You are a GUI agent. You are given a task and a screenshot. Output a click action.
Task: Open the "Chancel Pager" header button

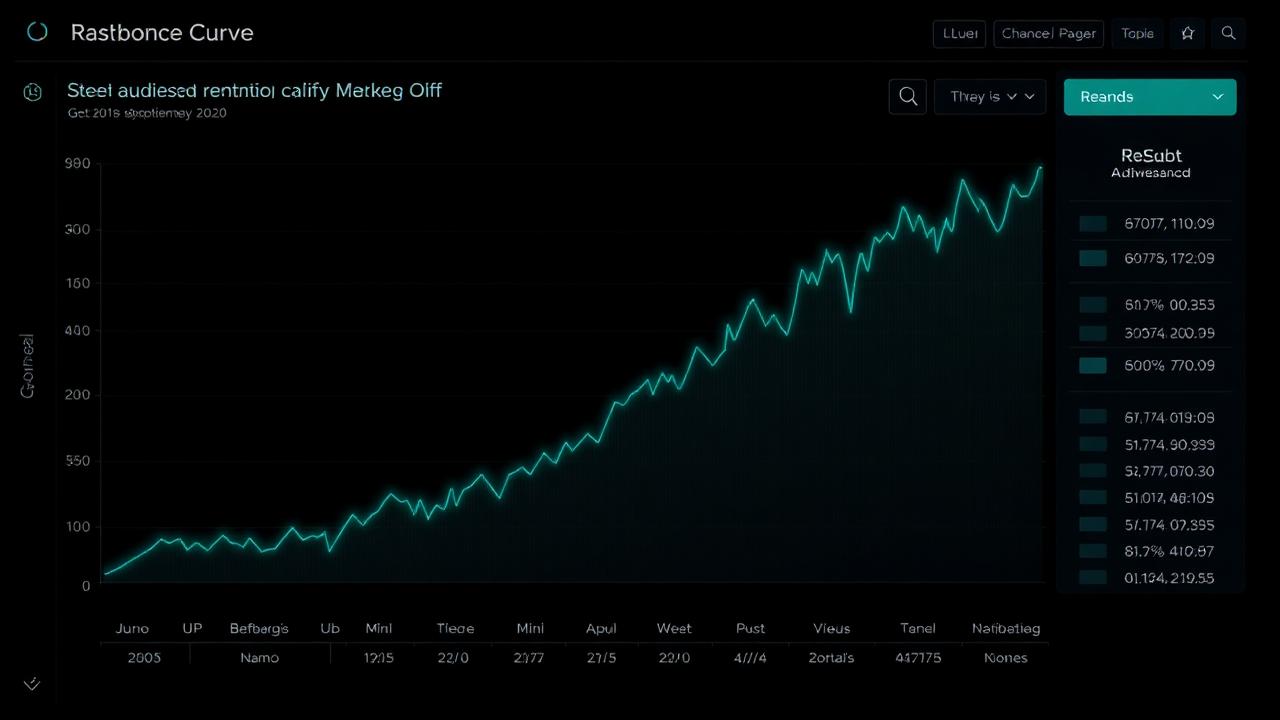click(x=1048, y=33)
